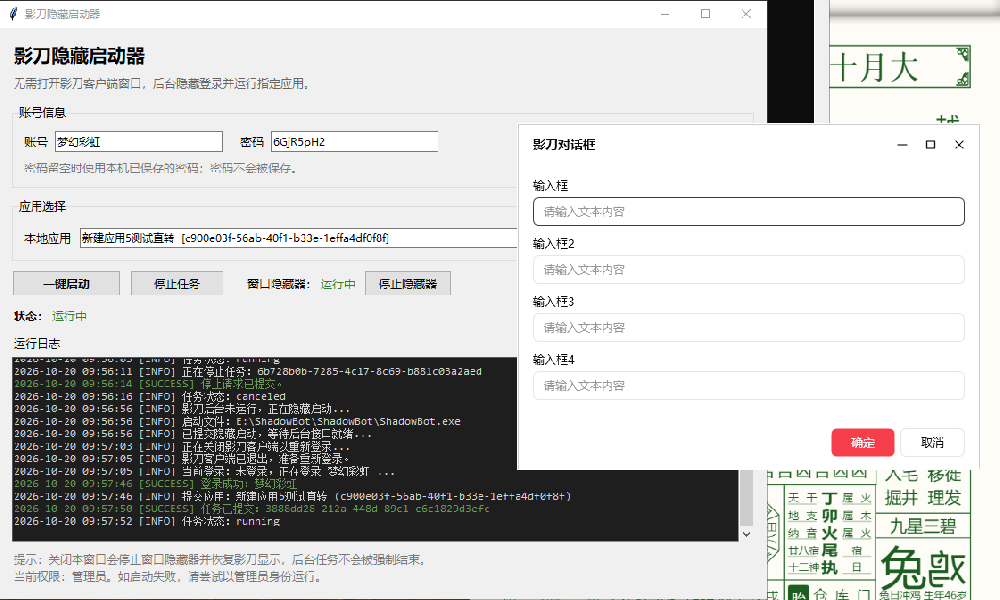
Task: Click the log scrollbar thumb
Action: 746,497
